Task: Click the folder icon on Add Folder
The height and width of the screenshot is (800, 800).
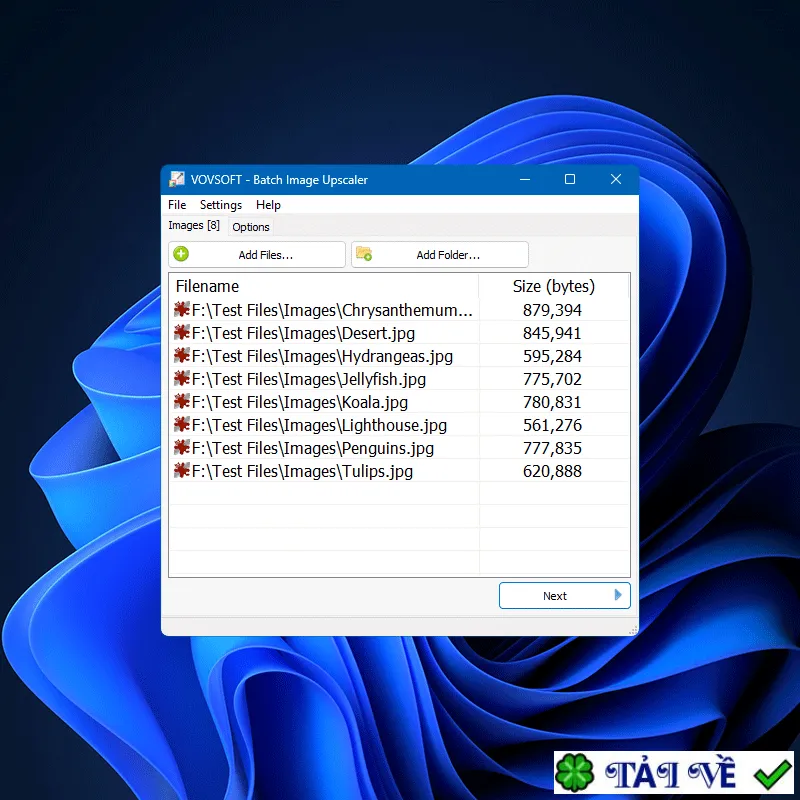Action: click(x=364, y=254)
